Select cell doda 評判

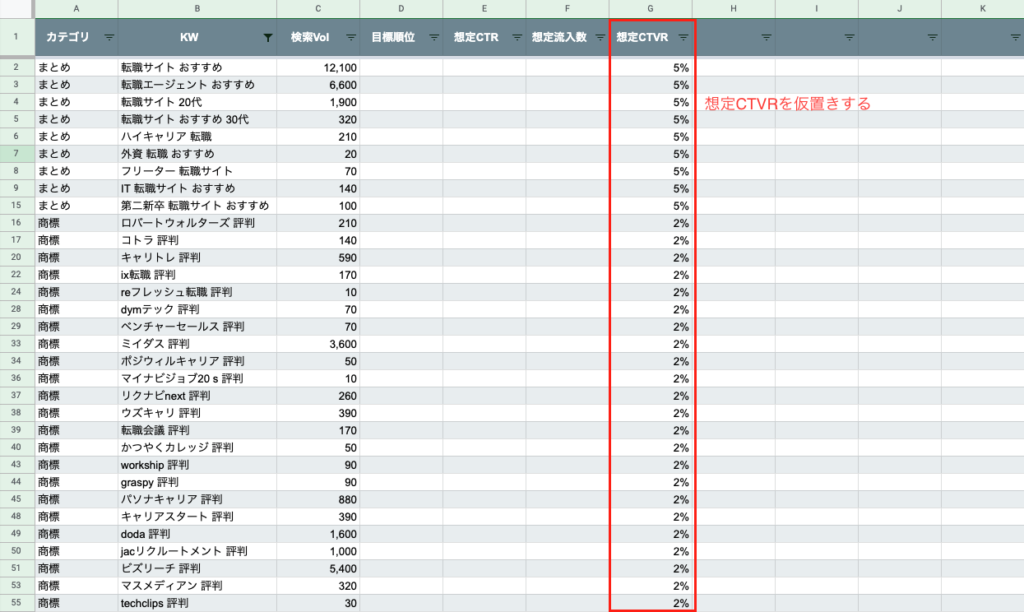197,534
